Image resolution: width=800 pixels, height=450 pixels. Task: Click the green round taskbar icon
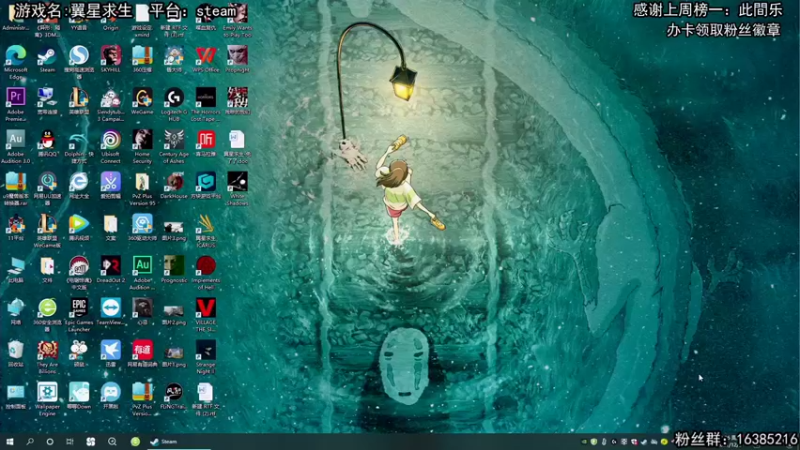click(135, 442)
